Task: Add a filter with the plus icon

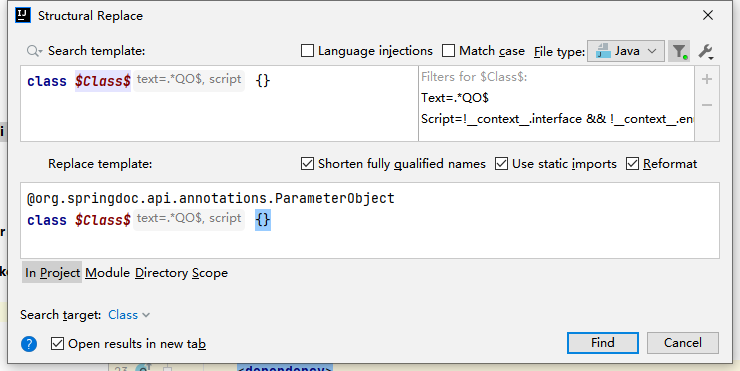Action: coord(706,79)
